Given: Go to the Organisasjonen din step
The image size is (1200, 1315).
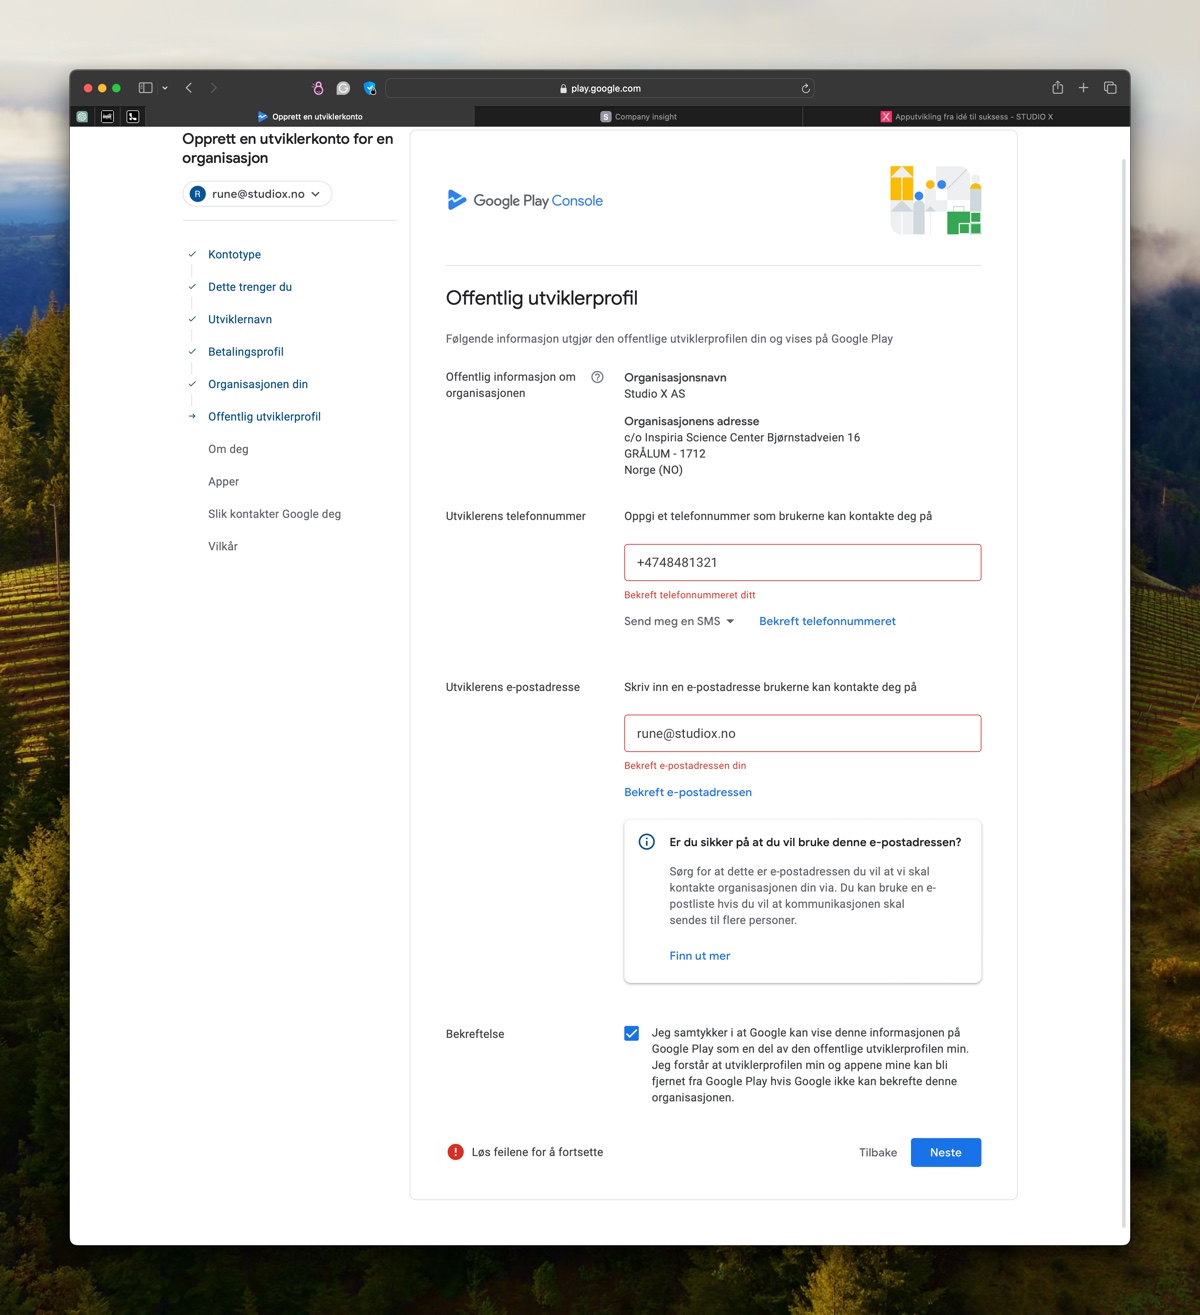Looking at the screenshot, I should [x=258, y=384].
